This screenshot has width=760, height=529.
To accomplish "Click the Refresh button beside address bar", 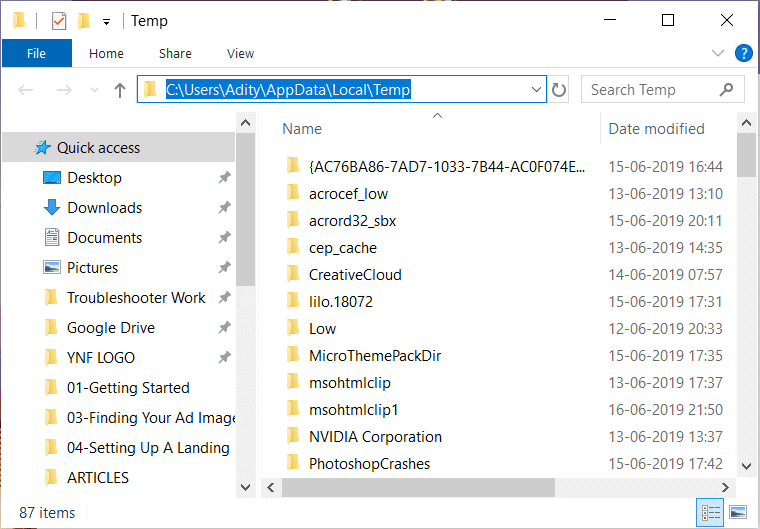I will click(559, 90).
